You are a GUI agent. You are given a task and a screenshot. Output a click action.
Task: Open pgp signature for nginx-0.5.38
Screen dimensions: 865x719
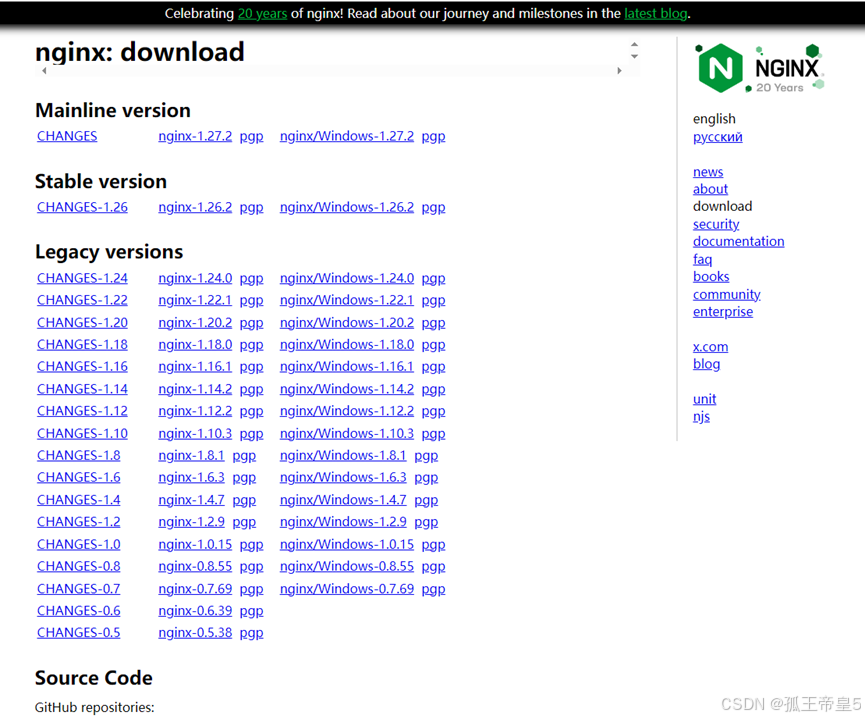coord(251,633)
